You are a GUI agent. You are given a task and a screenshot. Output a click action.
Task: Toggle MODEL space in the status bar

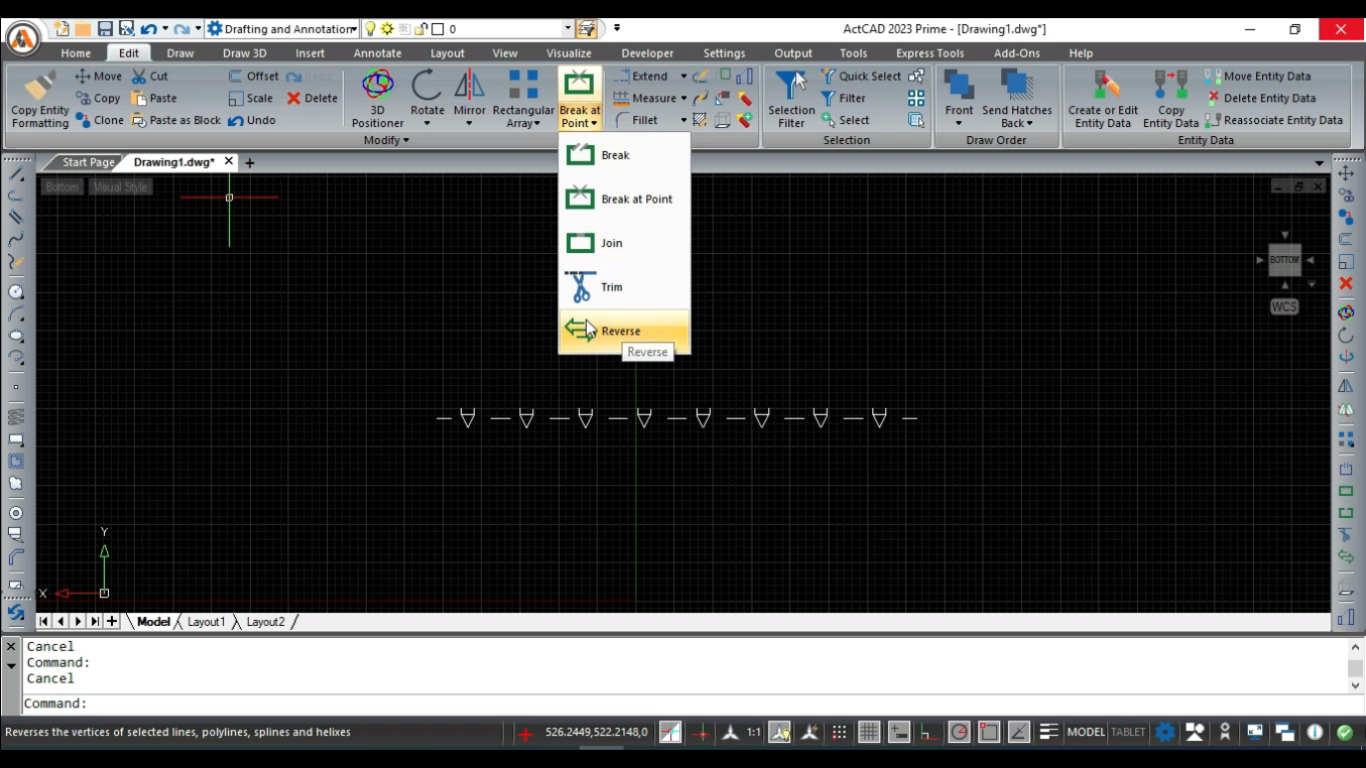(x=1086, y=732)
